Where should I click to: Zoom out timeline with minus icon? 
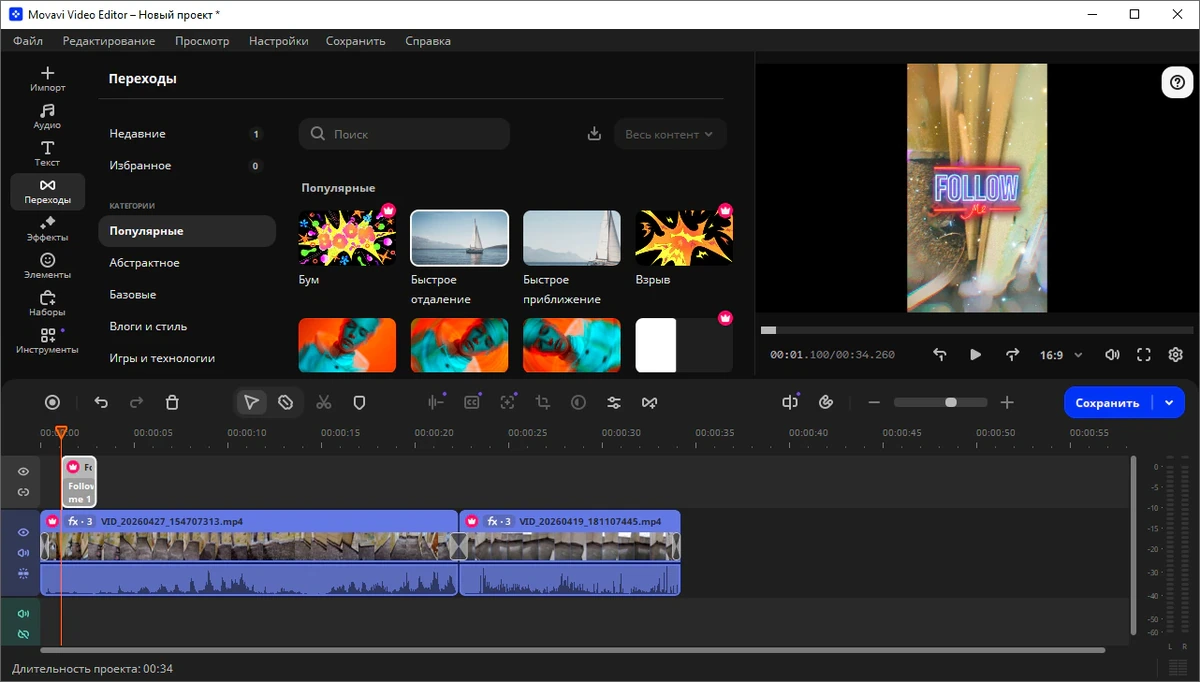pos(874,402)
